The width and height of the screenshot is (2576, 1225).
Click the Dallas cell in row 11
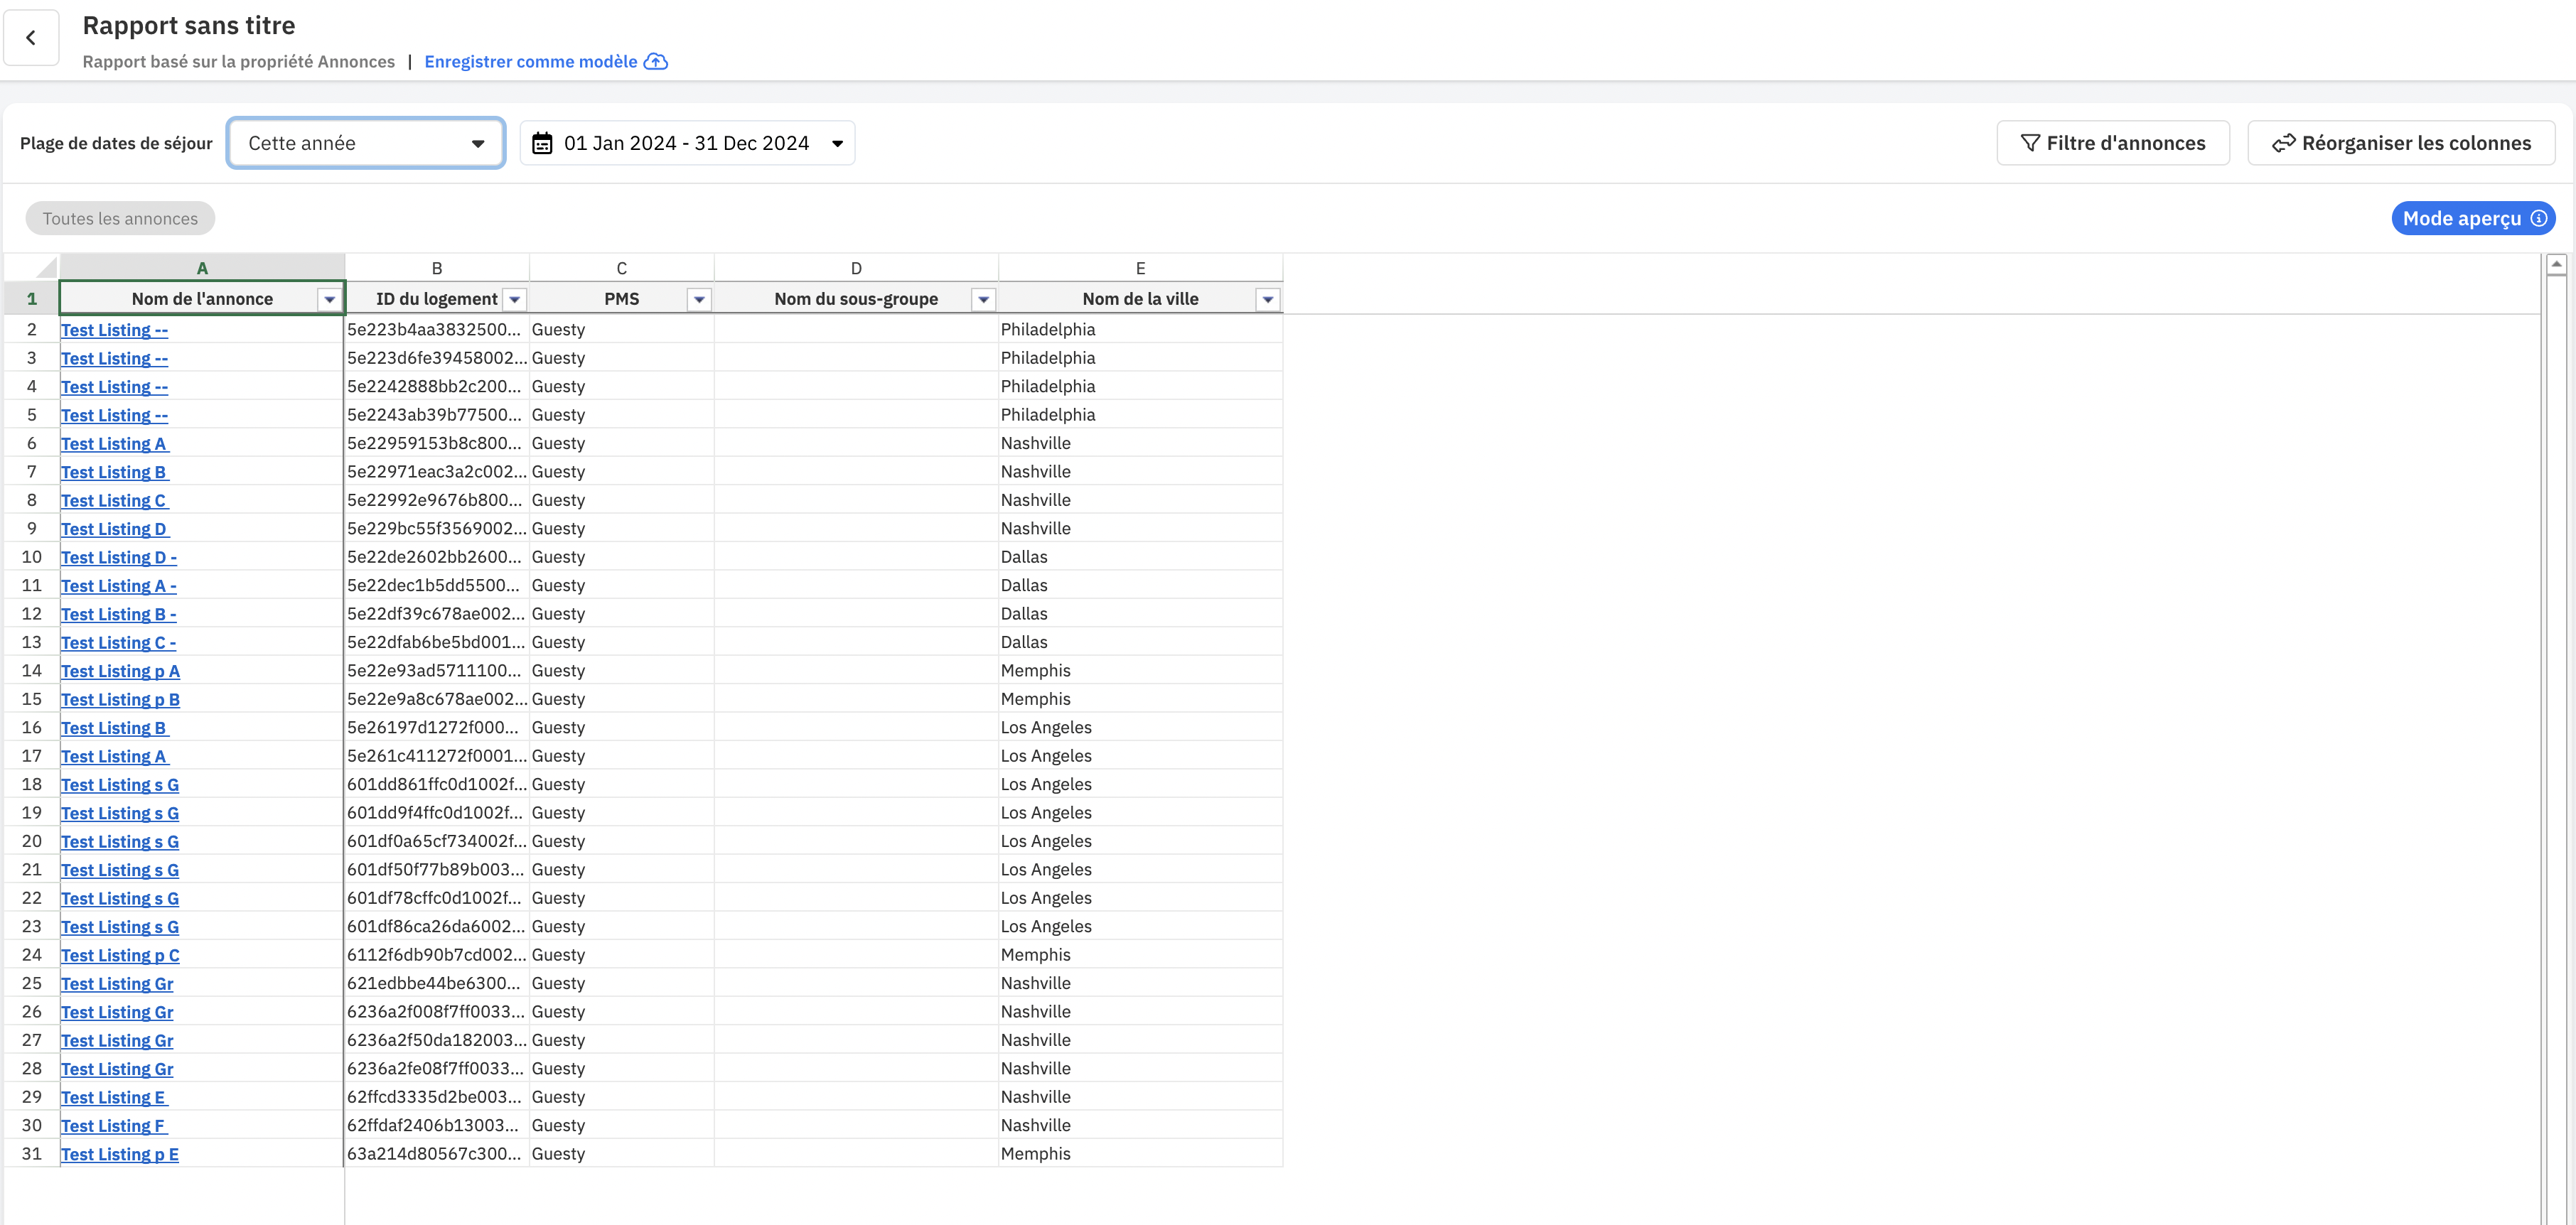tap(1140, 585)
